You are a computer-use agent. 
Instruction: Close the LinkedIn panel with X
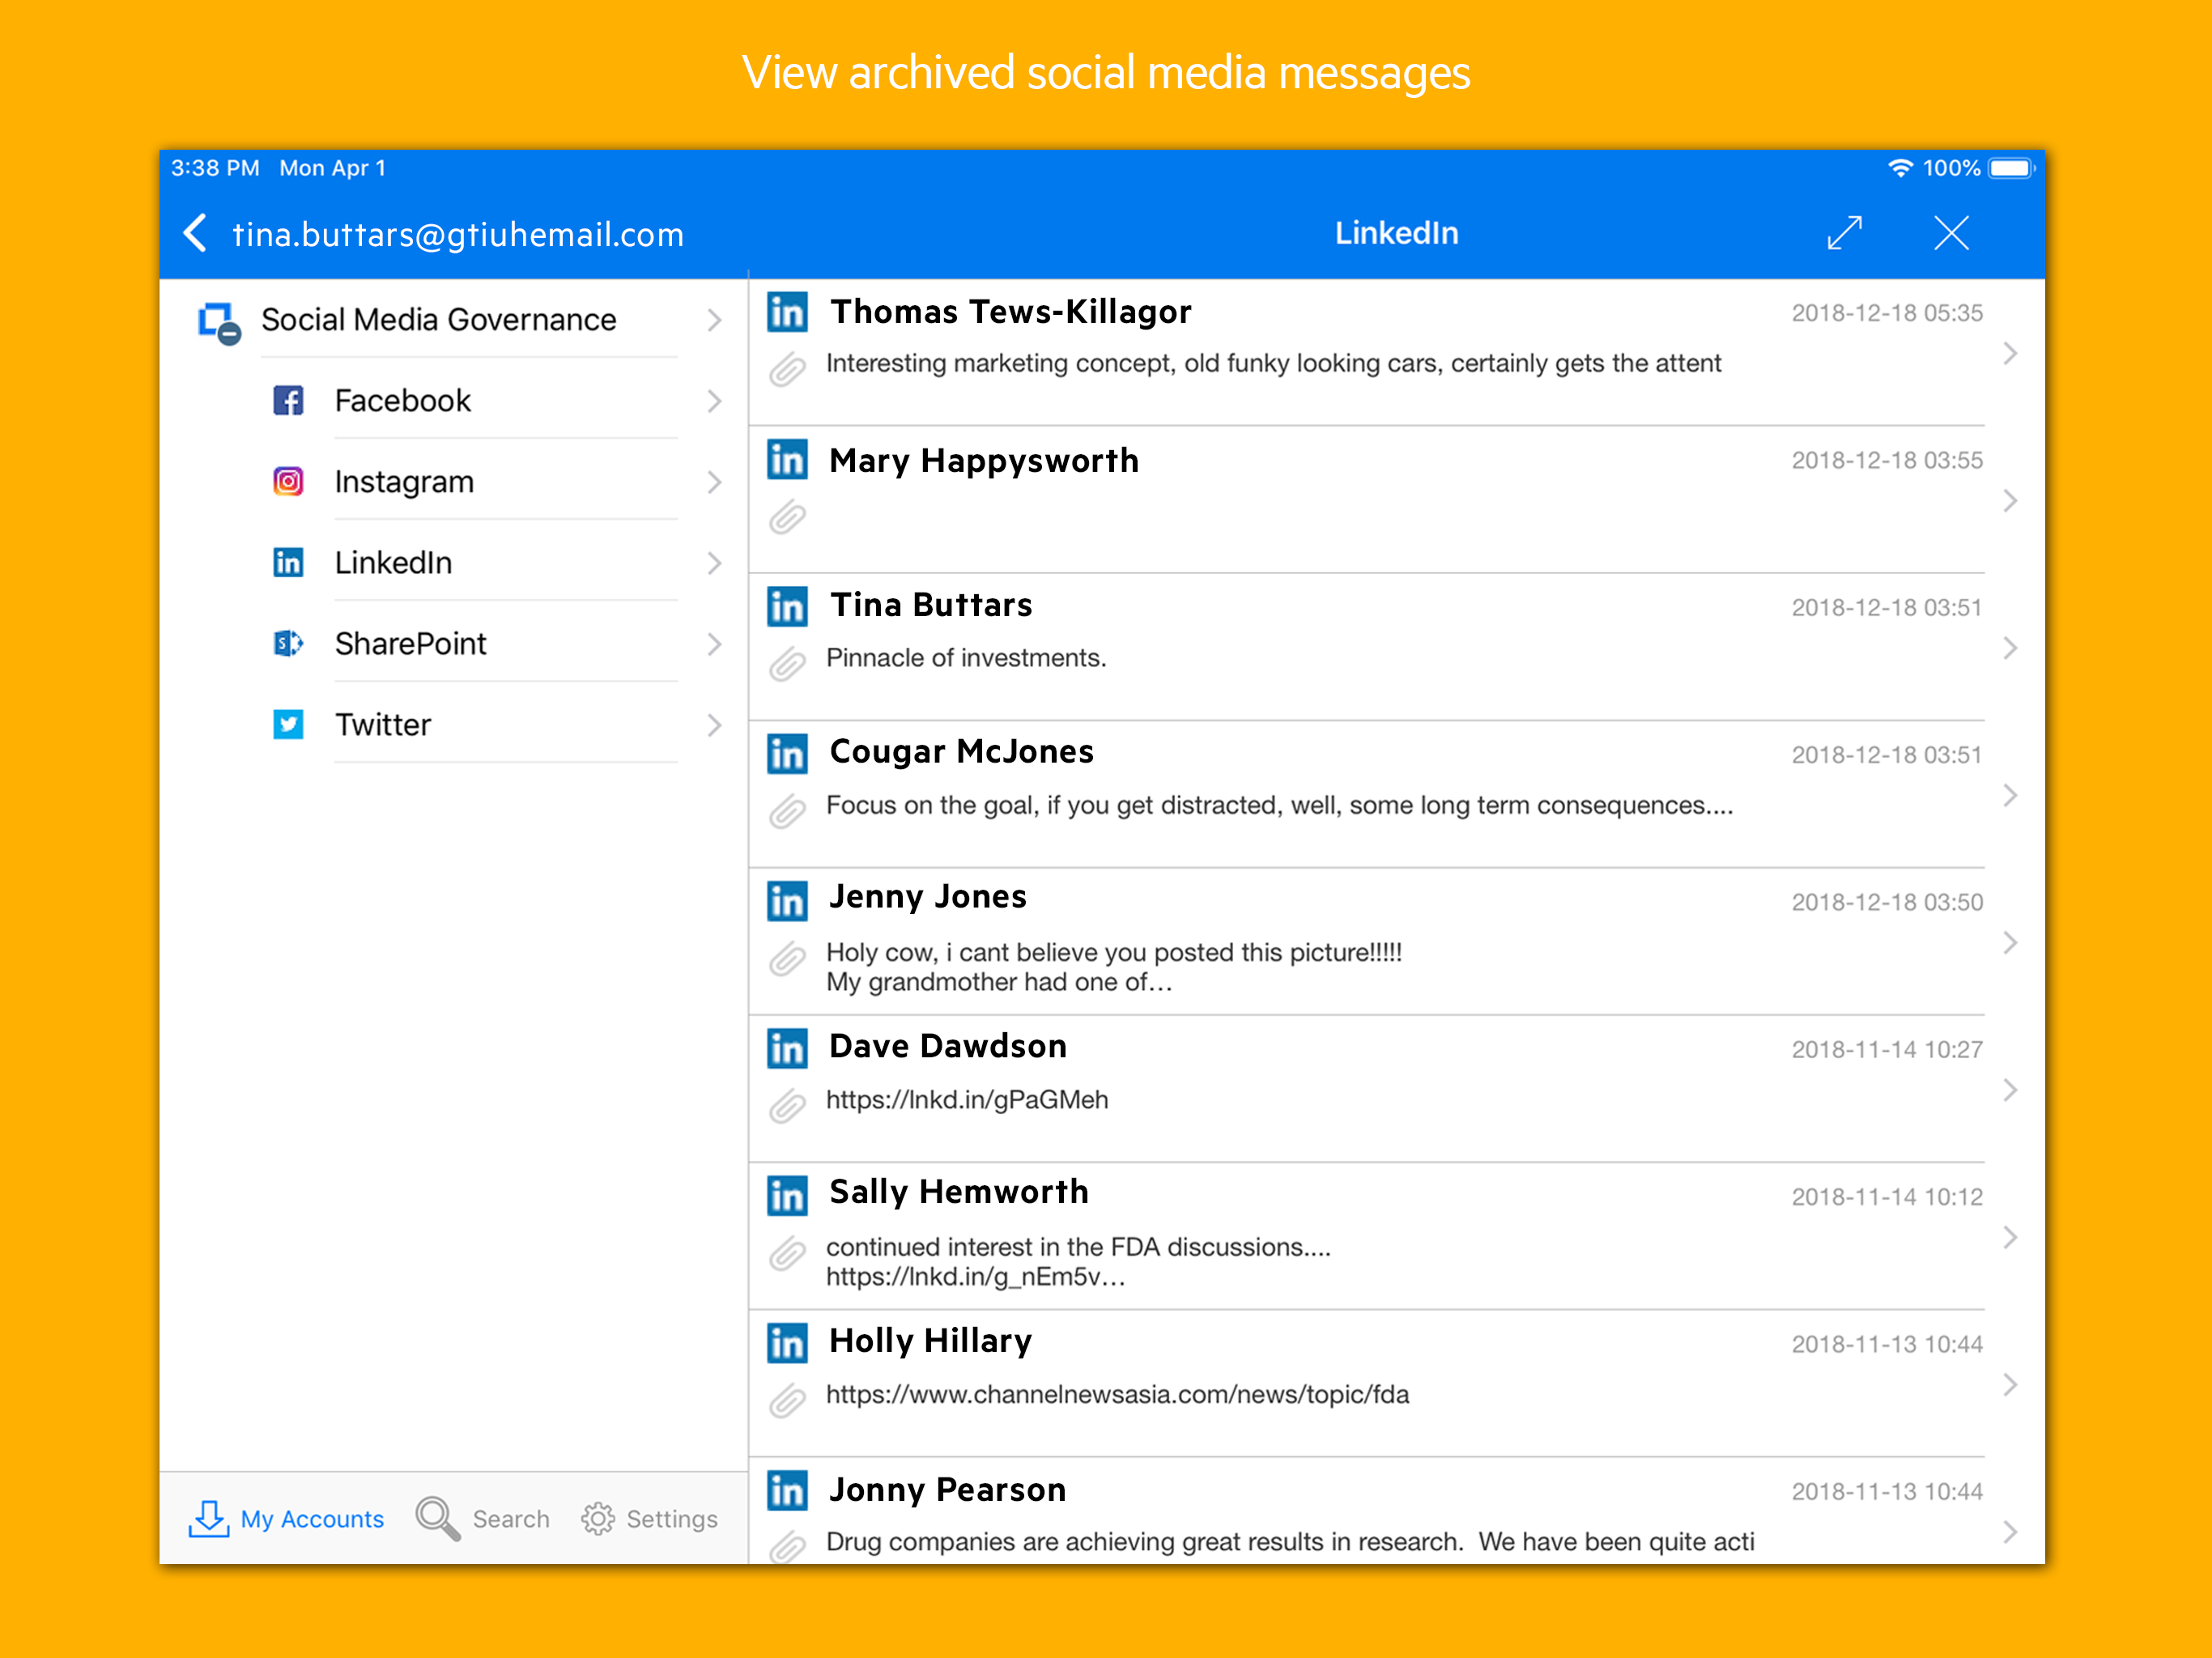(x=1950, y=233)
